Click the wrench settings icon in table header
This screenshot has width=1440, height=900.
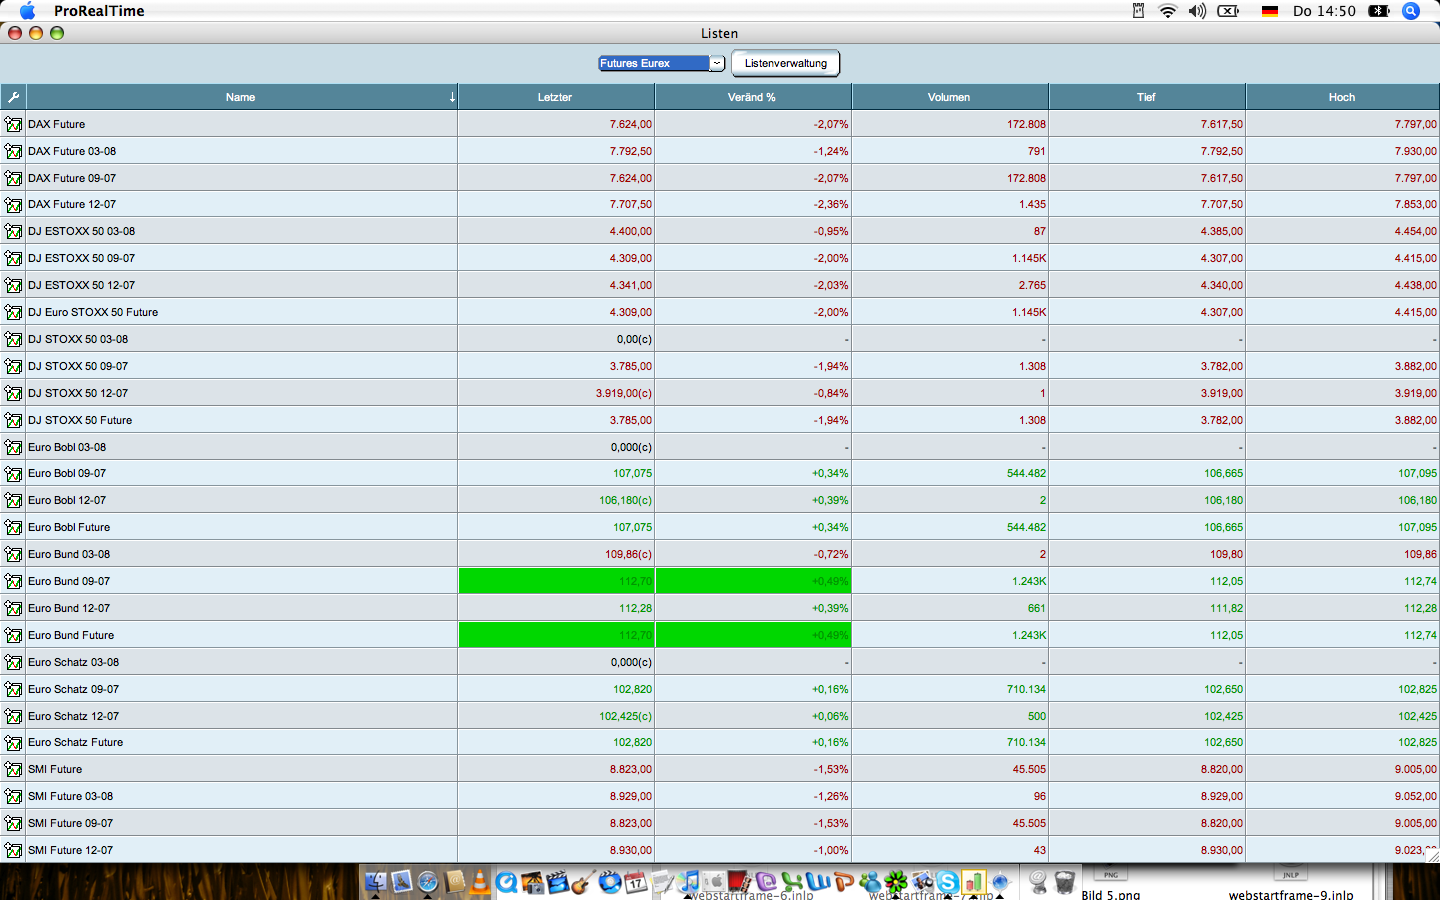13,97
